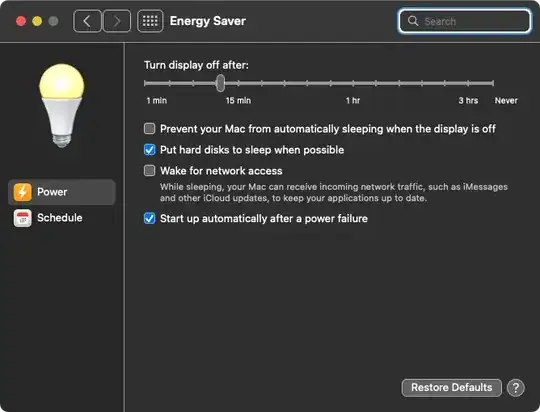The image size is (540, 412).
Task: Close the window with the red button
Action: pos(21,21)
